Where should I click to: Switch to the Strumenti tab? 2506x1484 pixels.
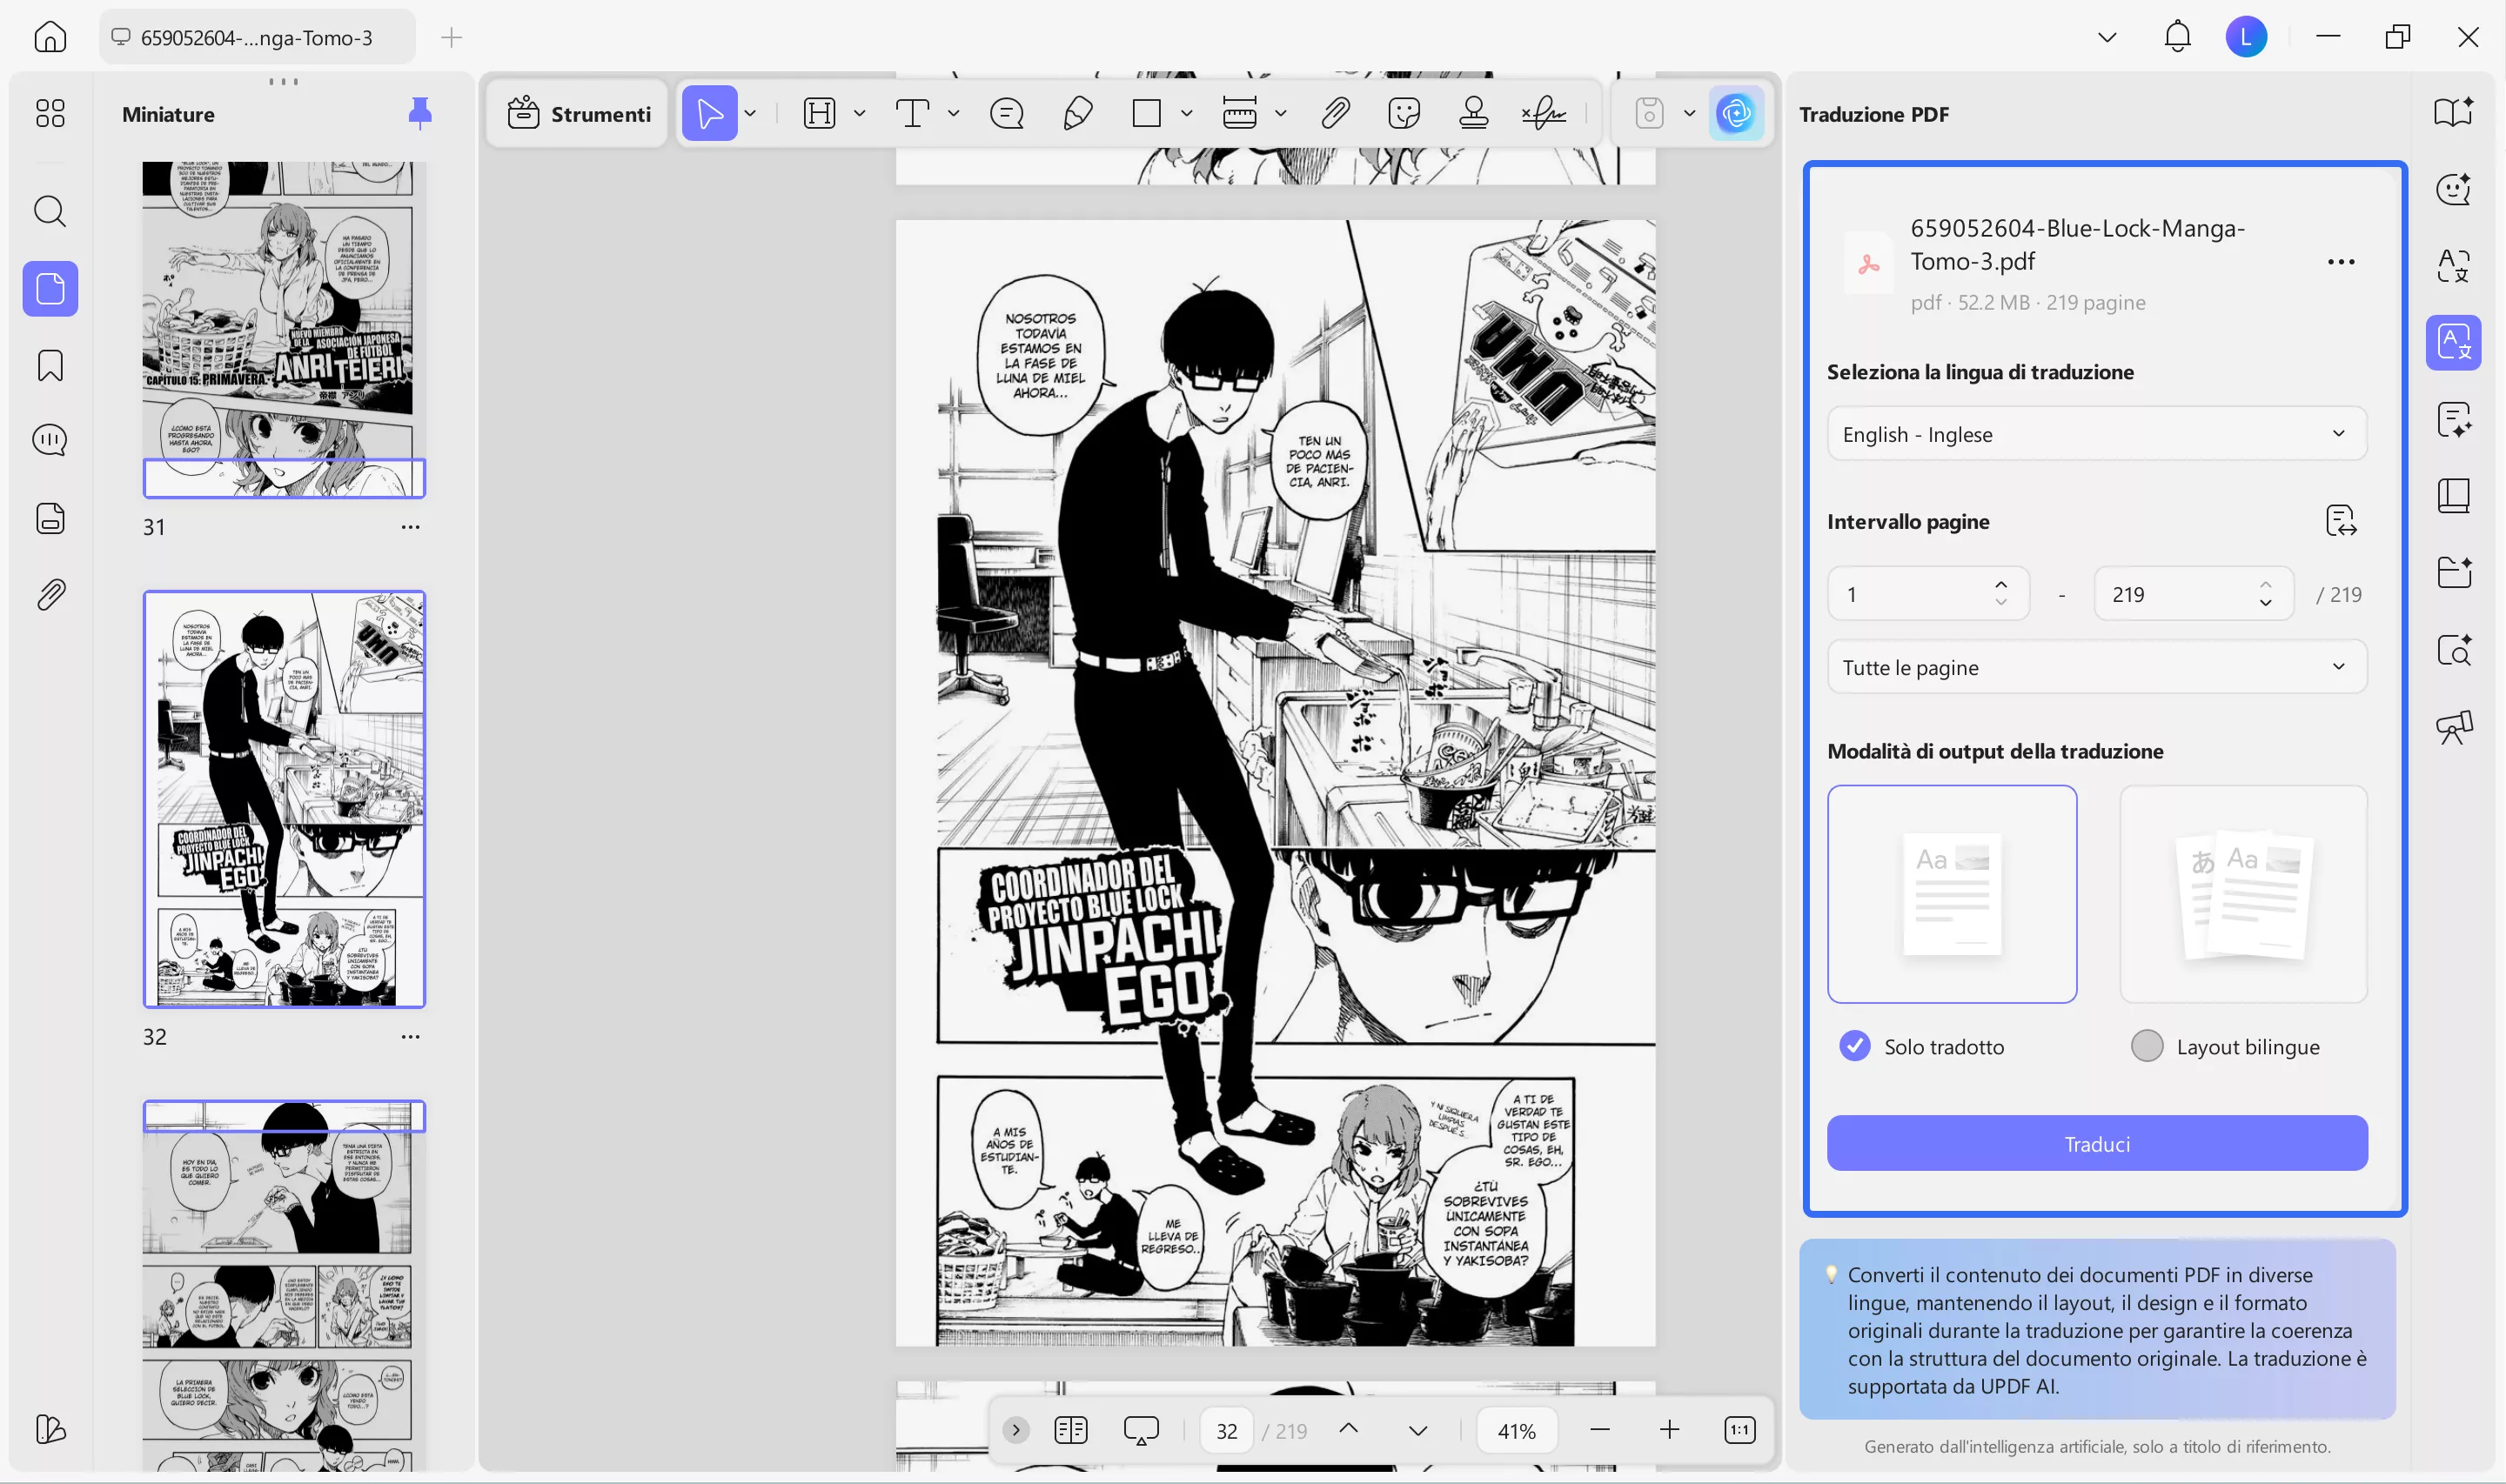577,113
